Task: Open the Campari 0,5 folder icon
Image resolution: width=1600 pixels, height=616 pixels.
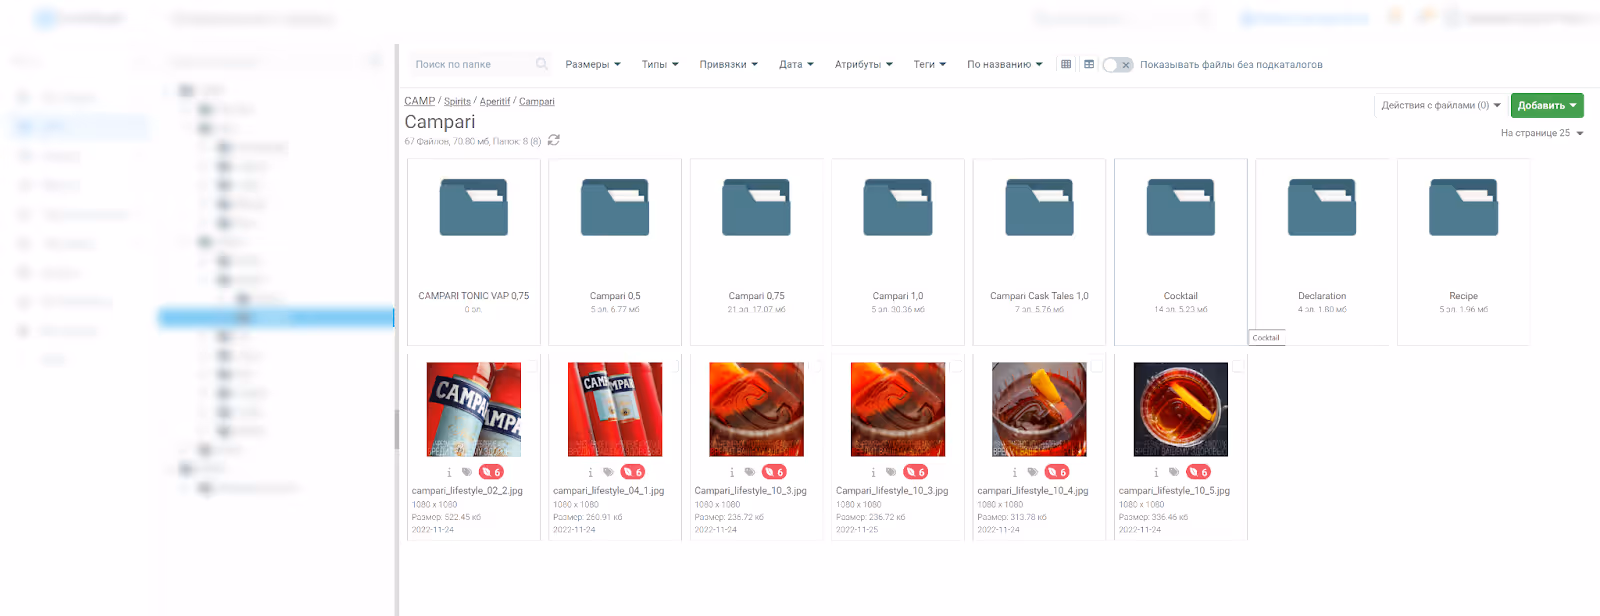Action: [615, 207]
